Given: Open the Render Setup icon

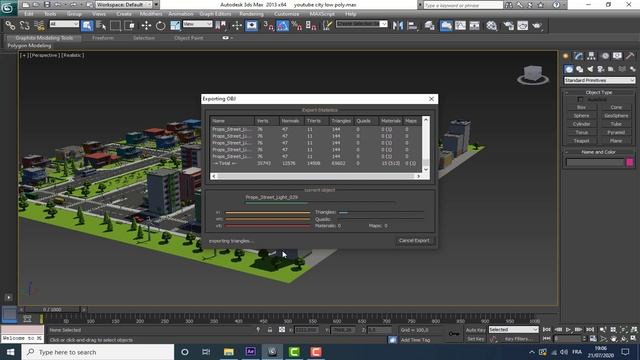Looking at the screenshot, I should tap(508, 26).
